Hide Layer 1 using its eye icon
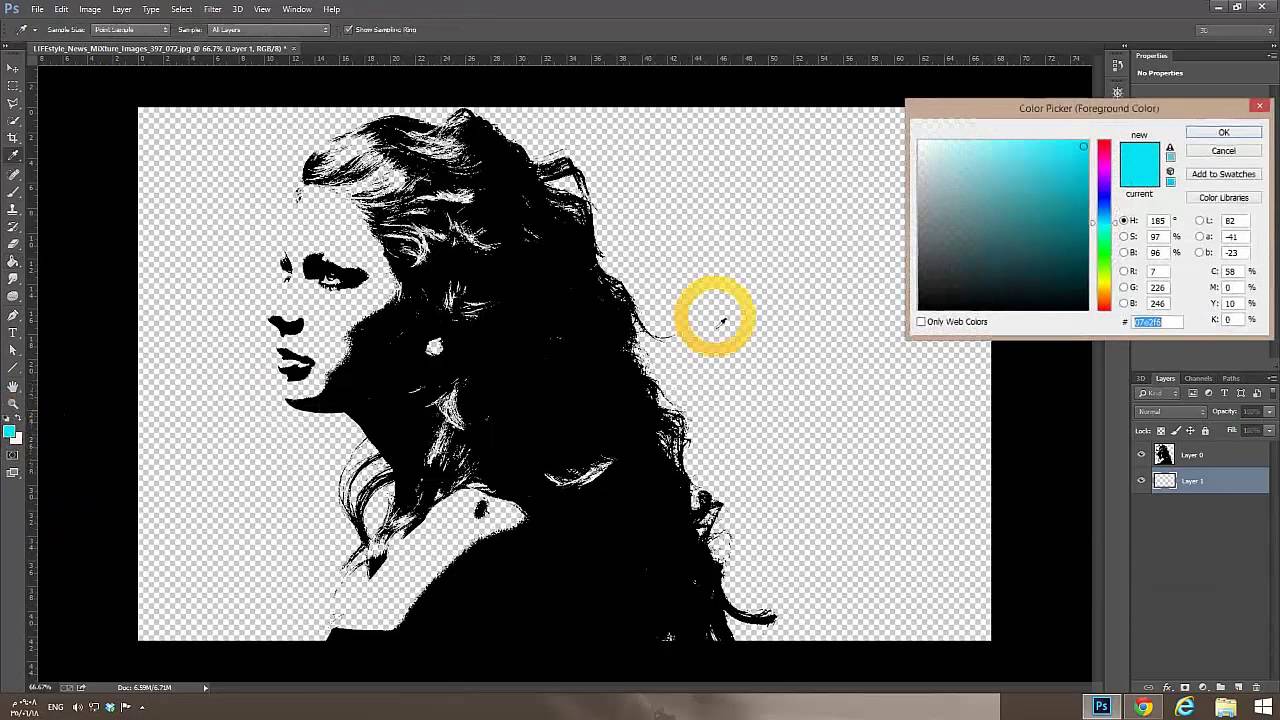1280x720 pixels. (1141, 480)
